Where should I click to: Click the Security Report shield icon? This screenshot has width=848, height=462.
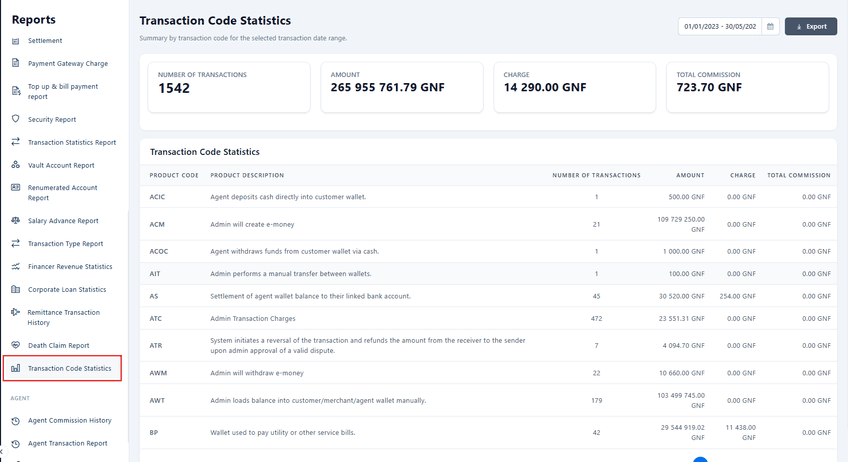16,119
